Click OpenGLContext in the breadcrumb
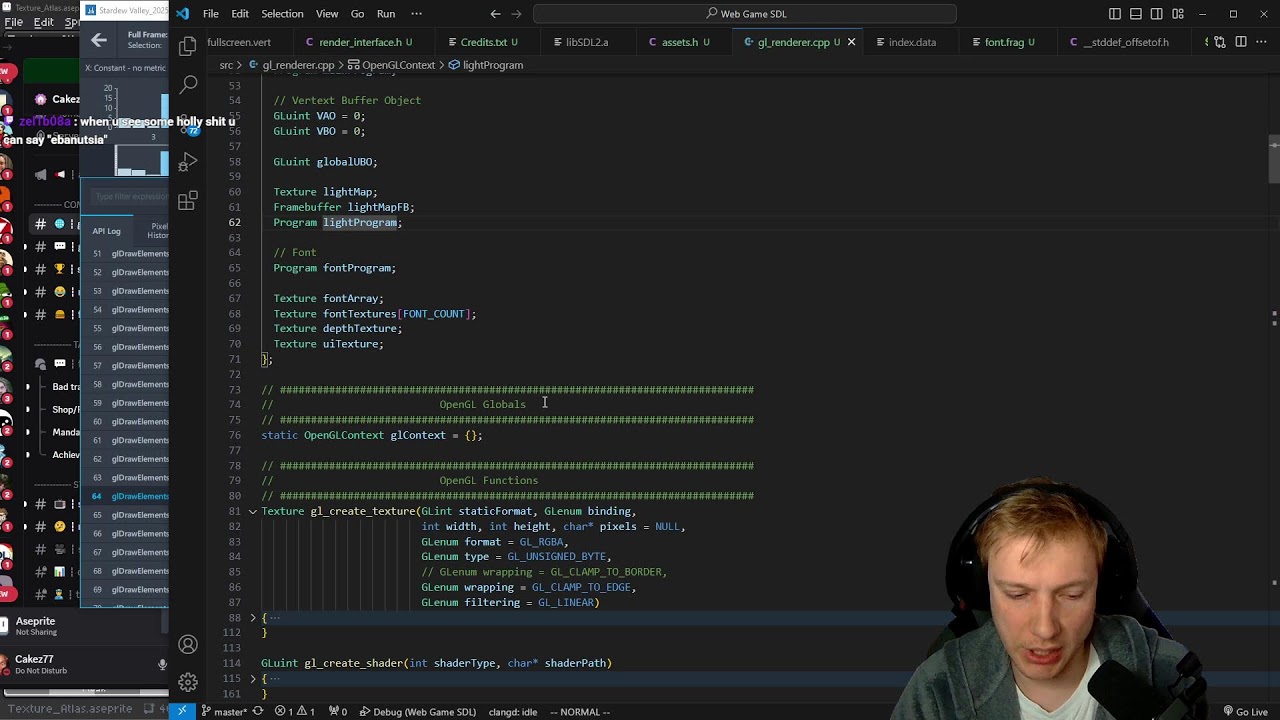This screenshot has height=720, width=1280. click(398, 65)
